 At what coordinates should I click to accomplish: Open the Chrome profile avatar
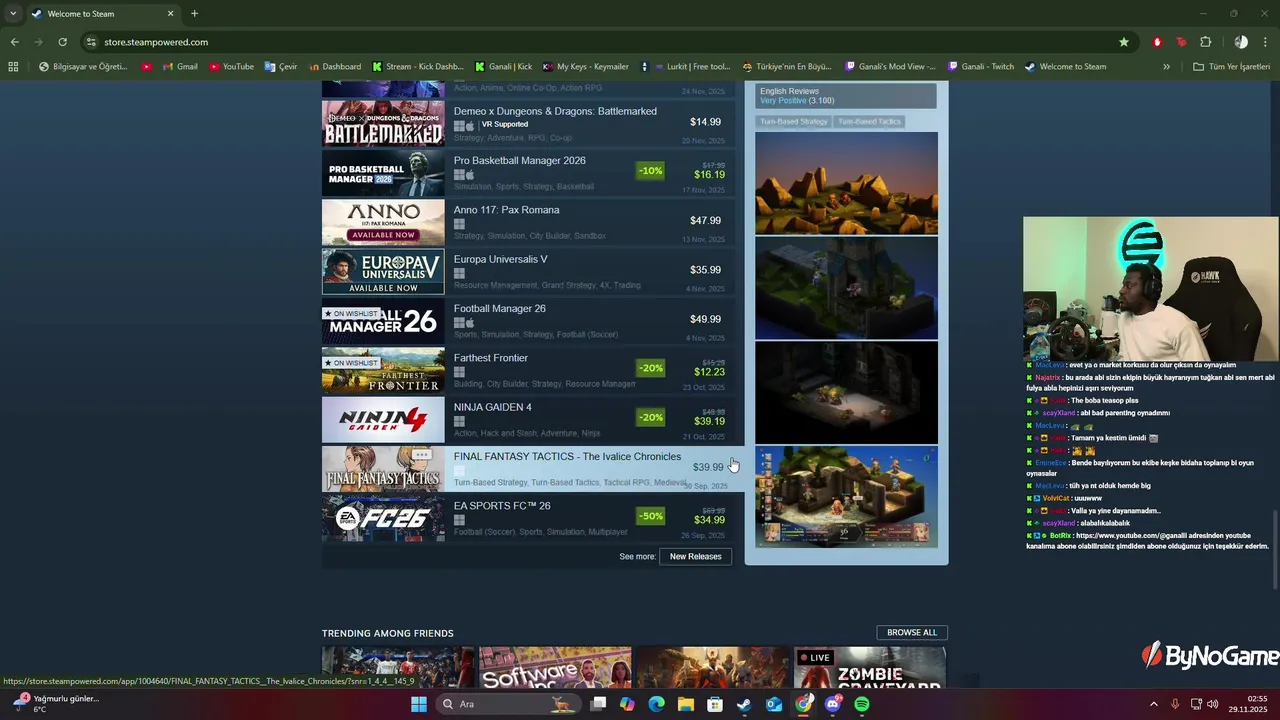tap(1241, 42)
